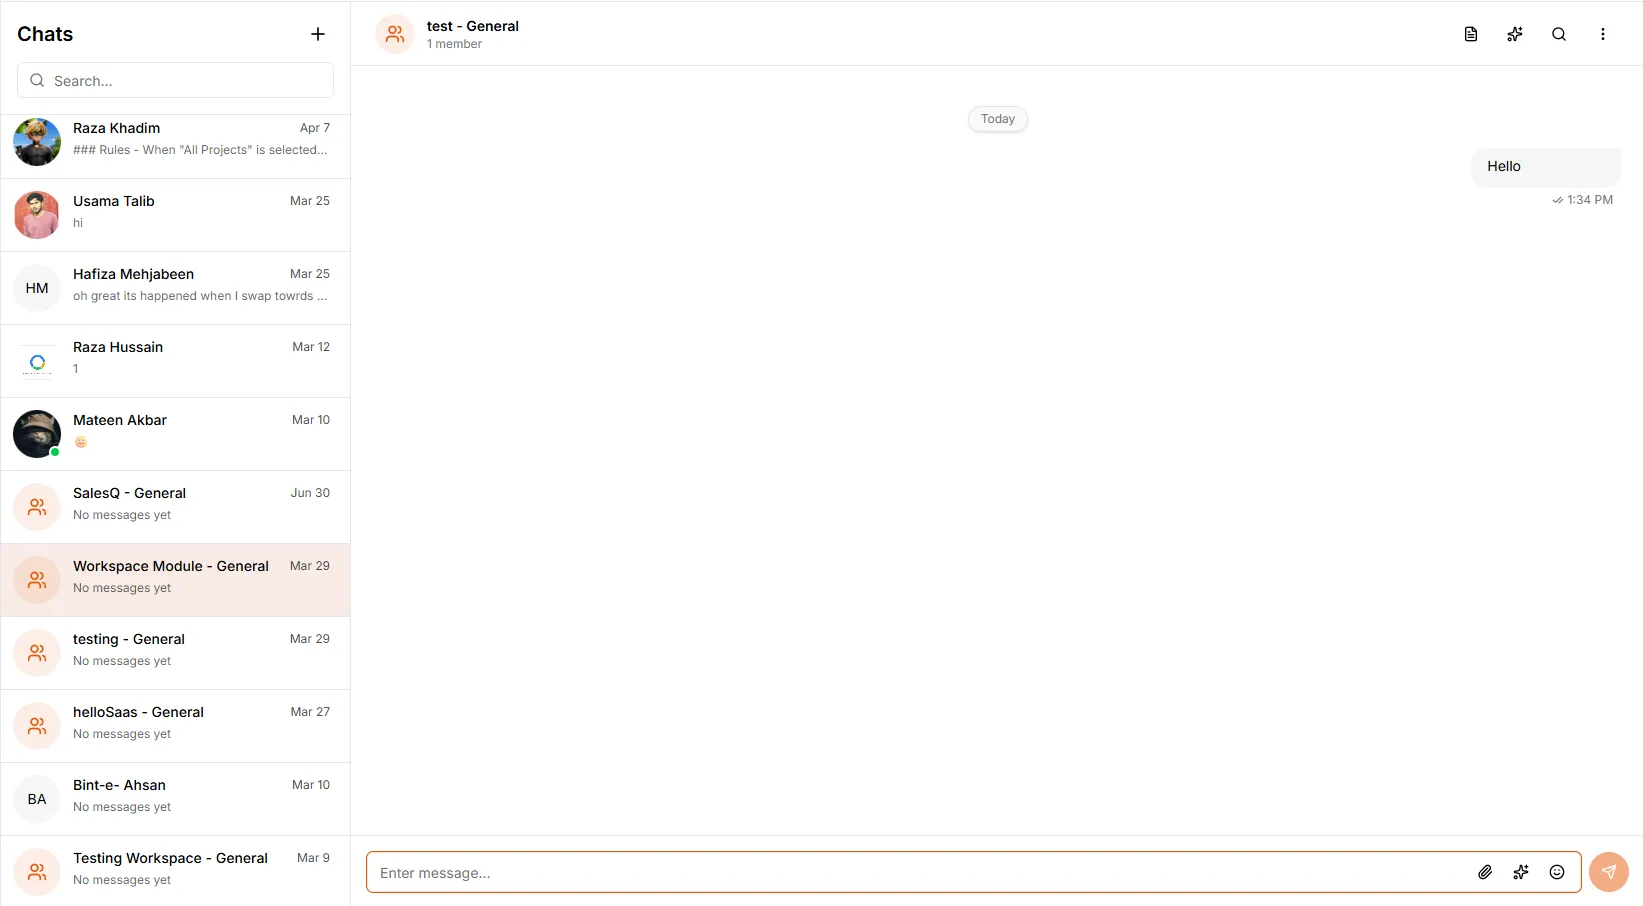
Task: Click the BA initials avatar
Action: click(x=37, y=799)
